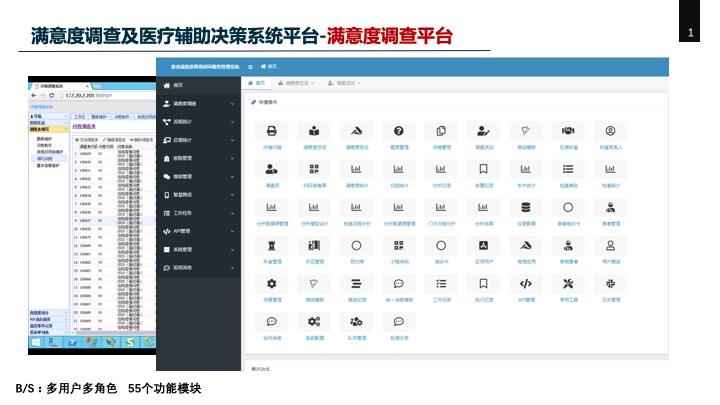This screenshot has height=405, width=720.
Task: Open the 反馈科室 handshake icon tile
Action: point(568,131)
